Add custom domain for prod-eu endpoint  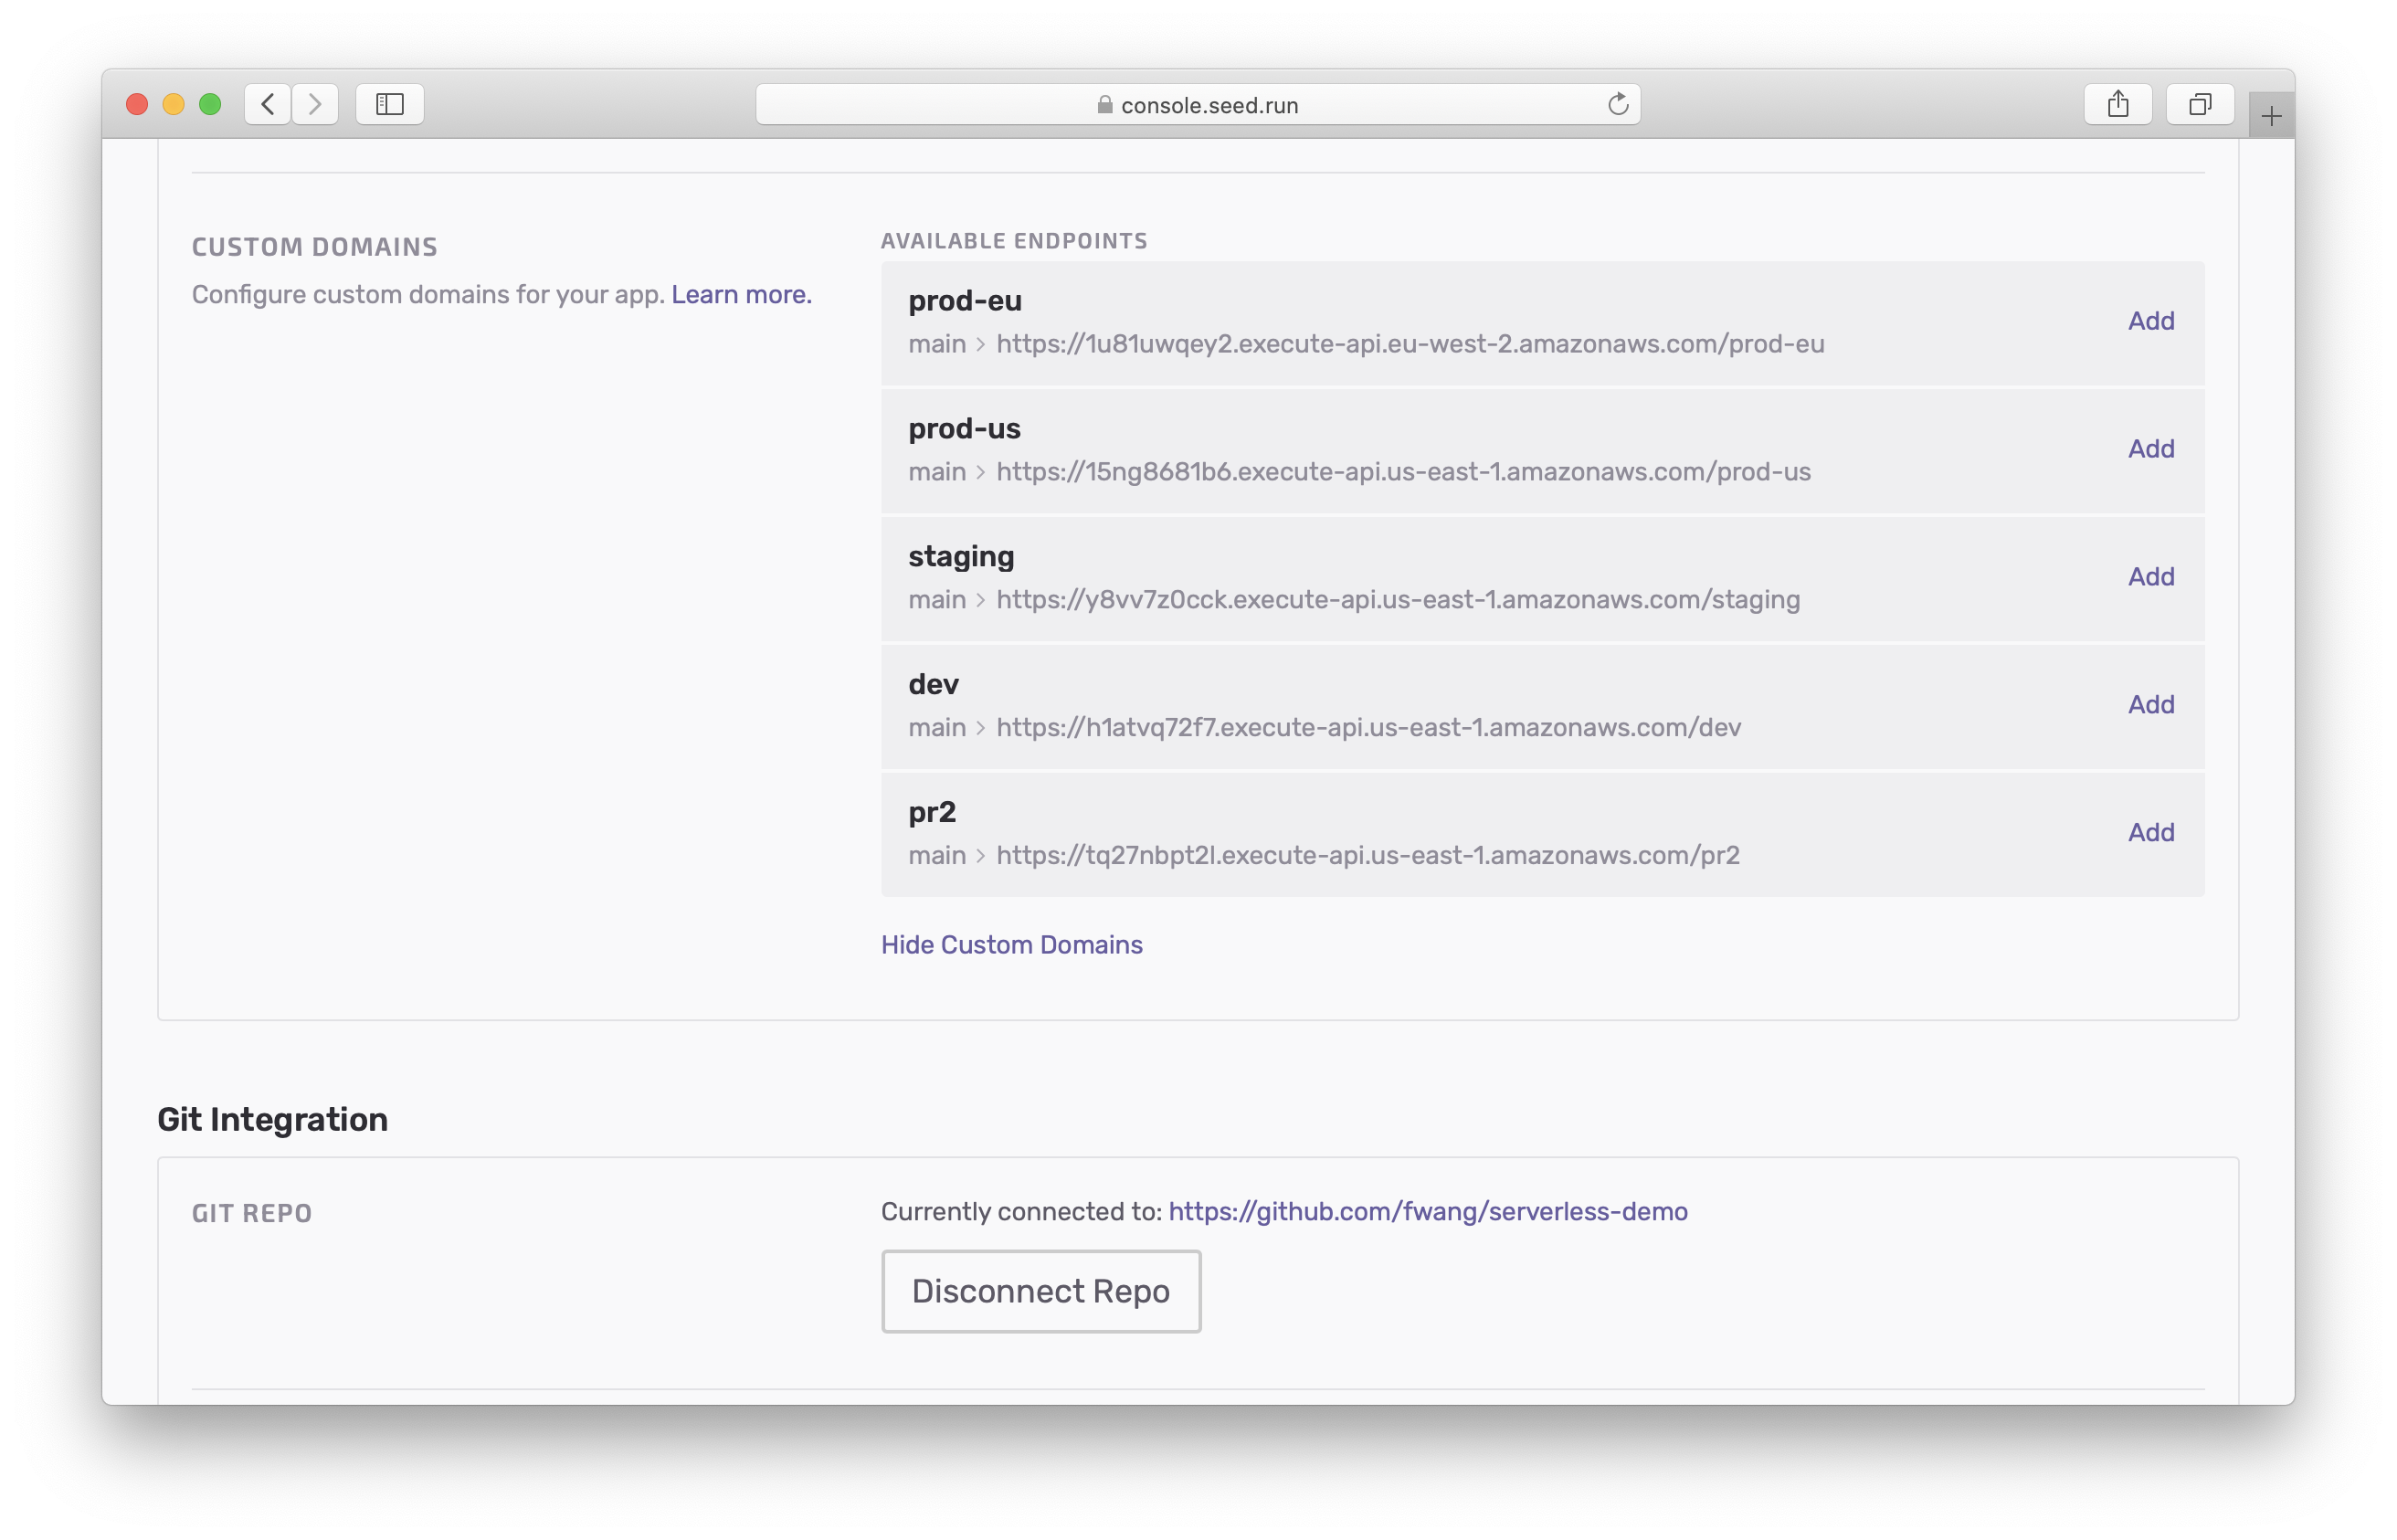[2151, 321]
